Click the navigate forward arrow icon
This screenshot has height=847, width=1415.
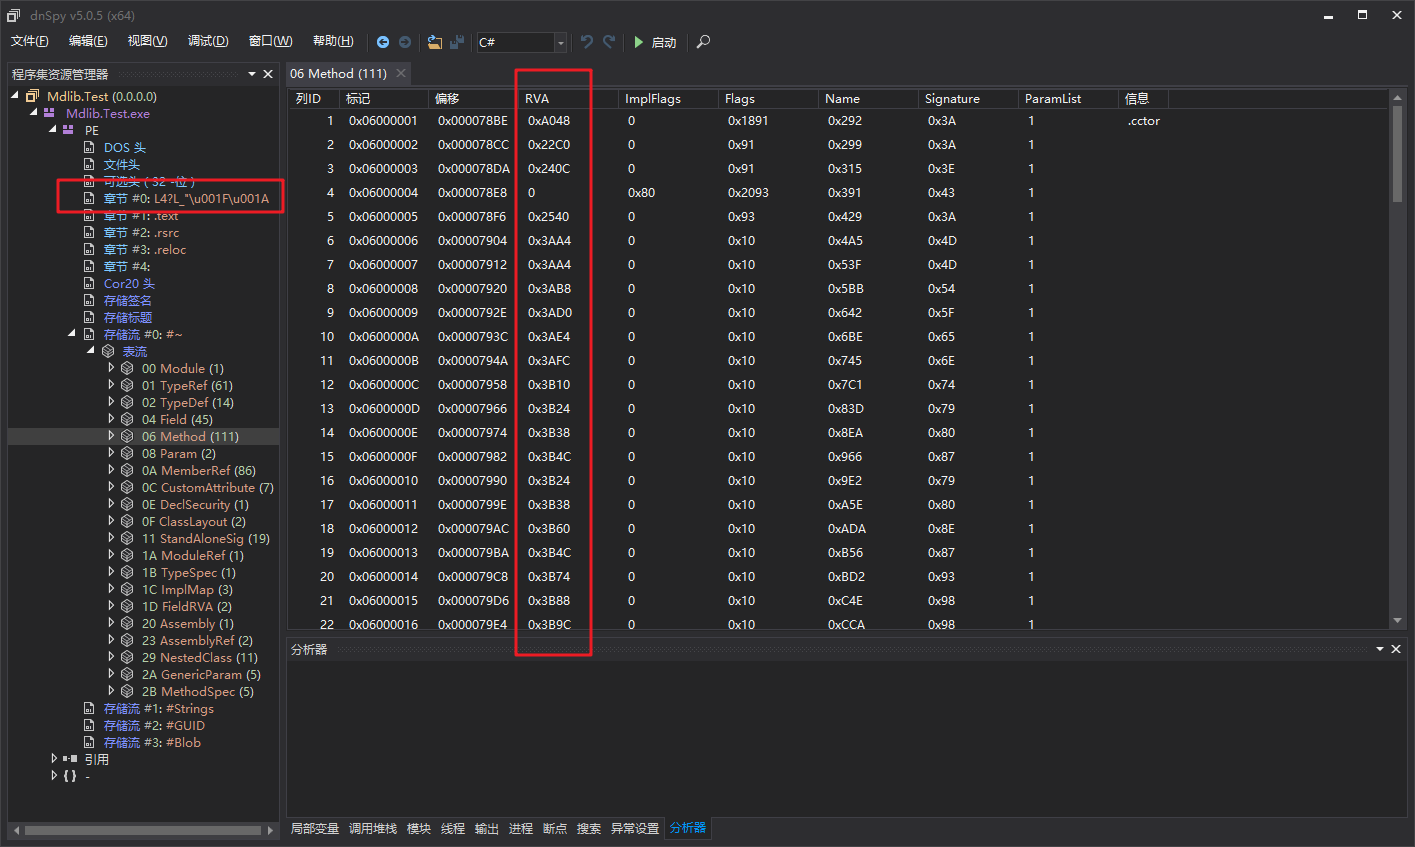point(404,42)
